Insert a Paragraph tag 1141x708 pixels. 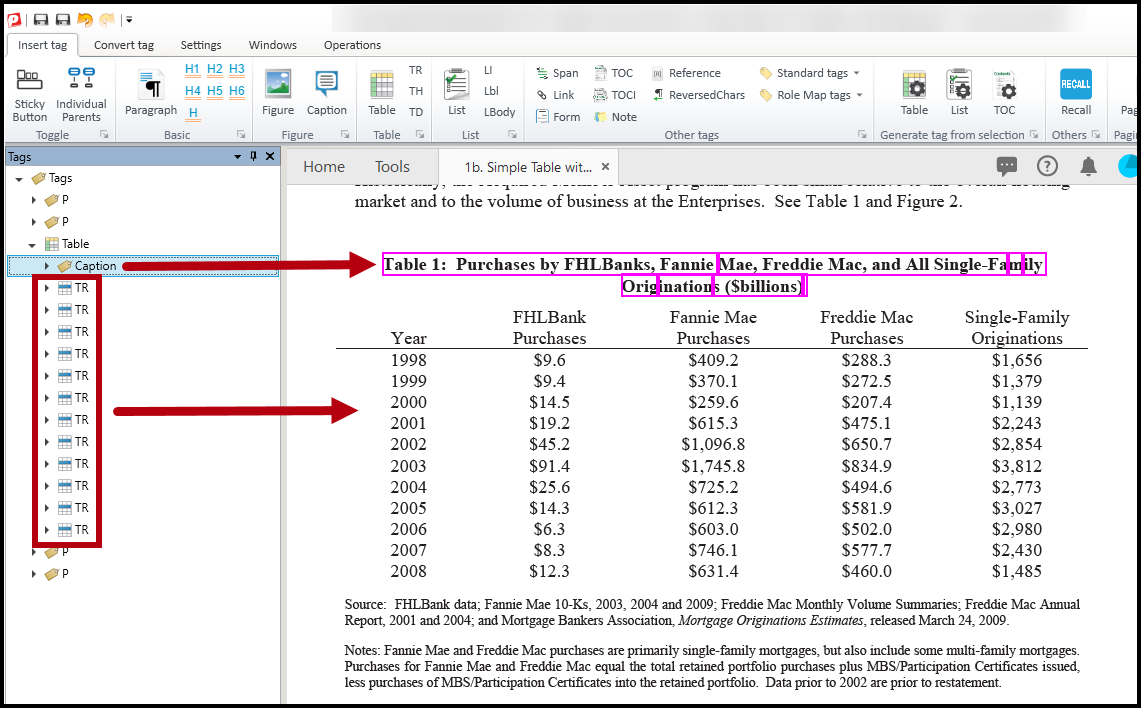pyautogui.click(x=151, y=92)
